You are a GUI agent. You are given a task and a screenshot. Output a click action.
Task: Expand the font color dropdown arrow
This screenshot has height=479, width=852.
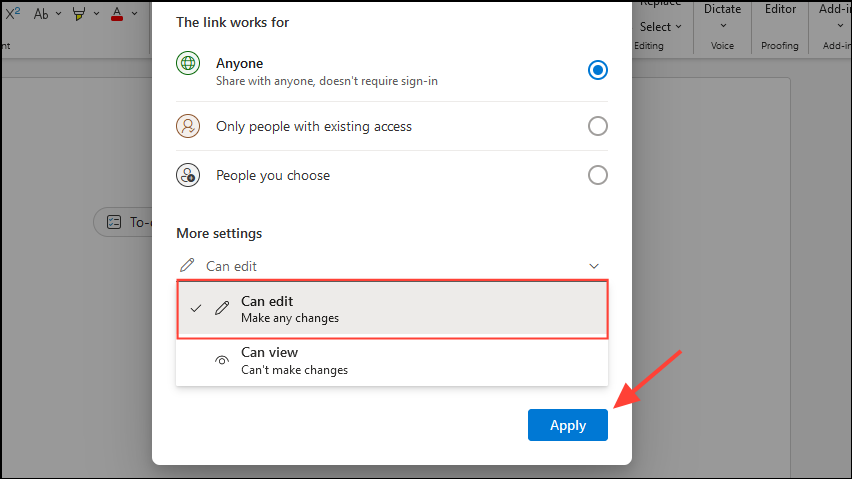click(135, 14)
